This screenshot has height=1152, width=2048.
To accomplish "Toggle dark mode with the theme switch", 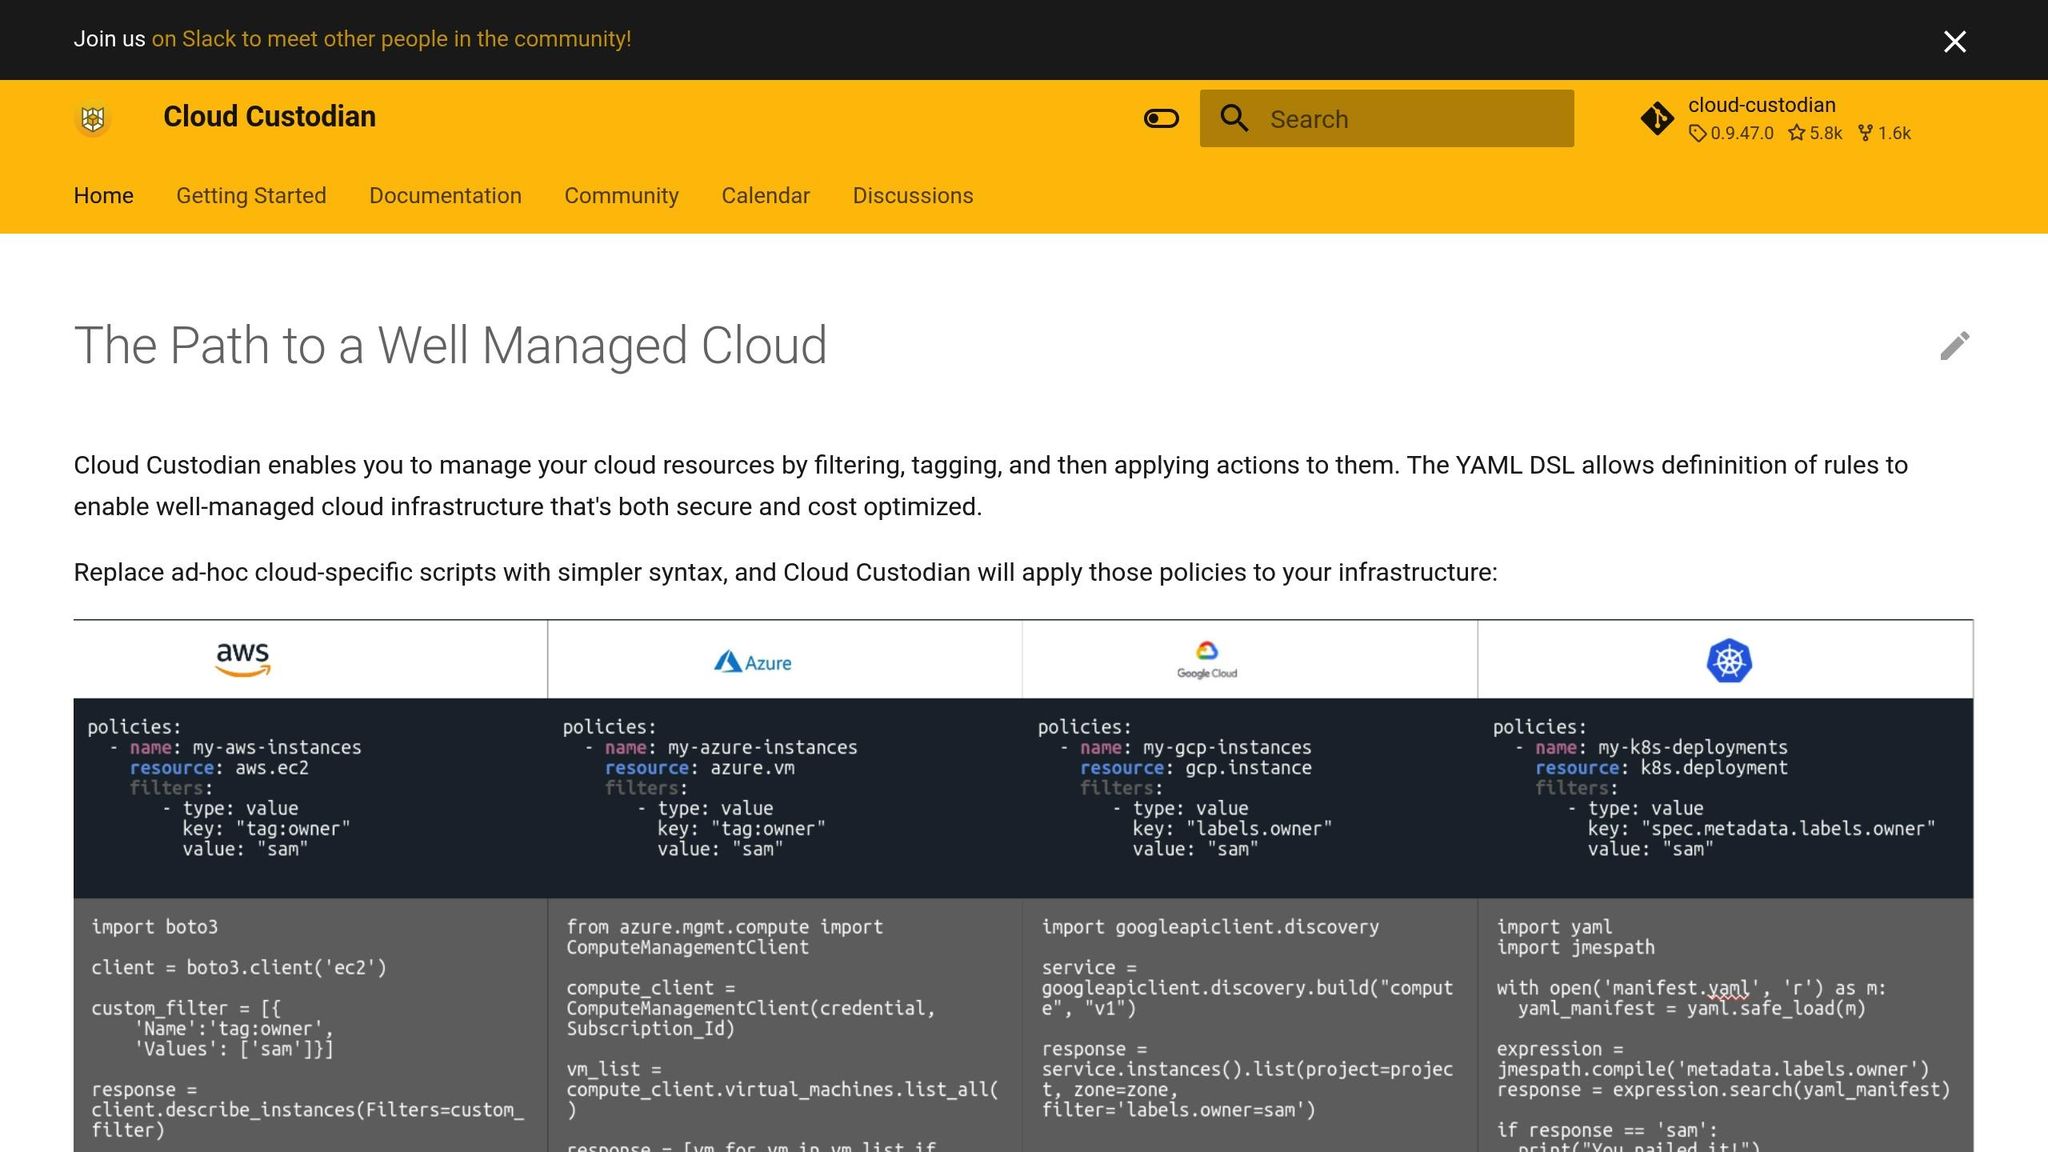I will pos(1161,118).
